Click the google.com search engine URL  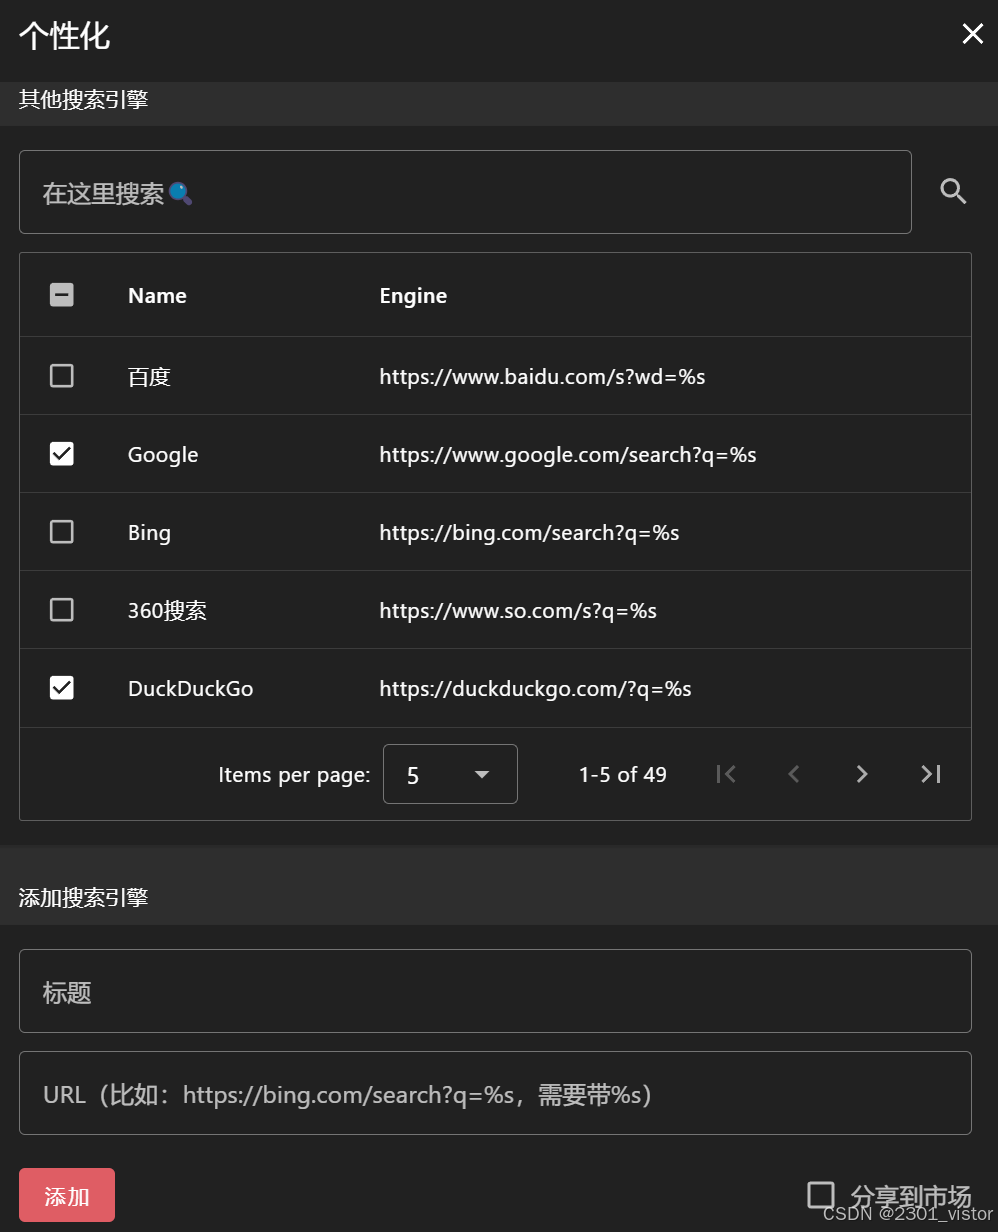coord(568,455)
